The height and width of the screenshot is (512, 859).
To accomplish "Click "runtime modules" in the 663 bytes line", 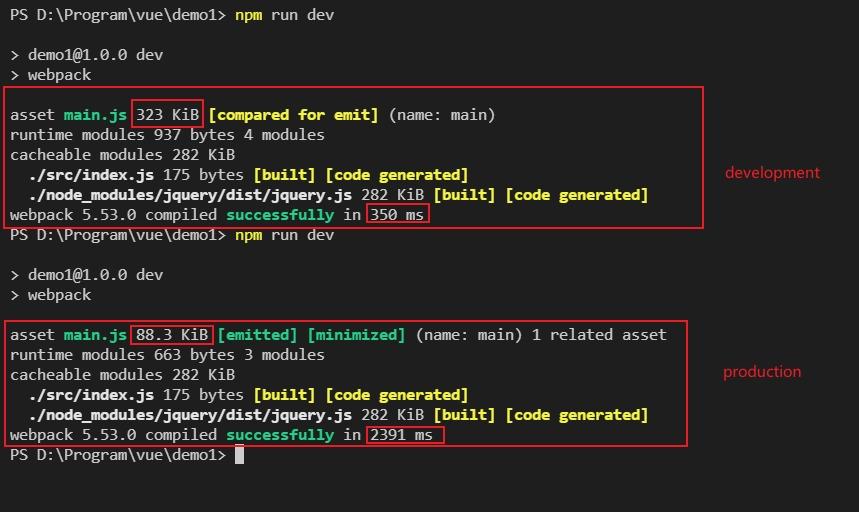I will [x=77, y=355].
